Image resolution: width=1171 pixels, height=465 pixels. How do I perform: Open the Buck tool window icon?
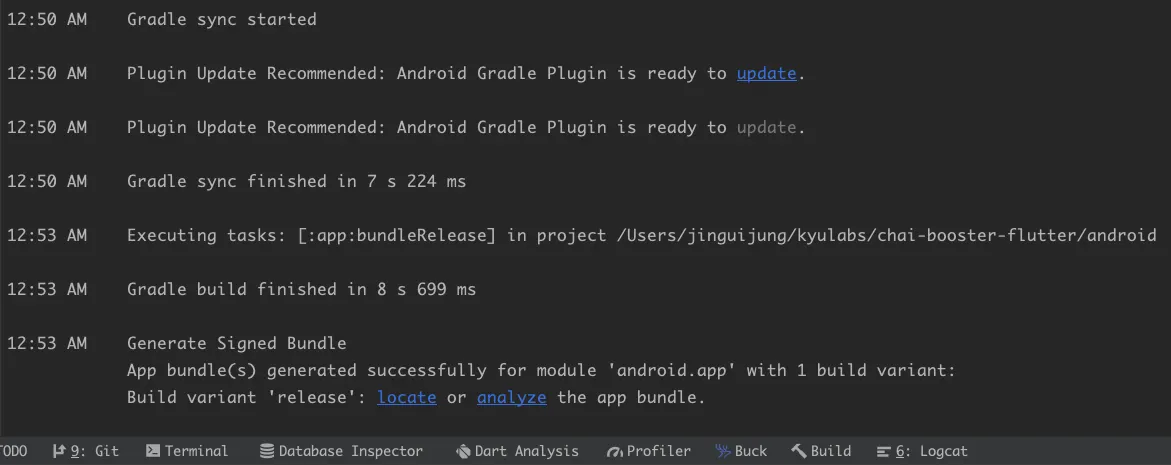(x=723, y=451)
